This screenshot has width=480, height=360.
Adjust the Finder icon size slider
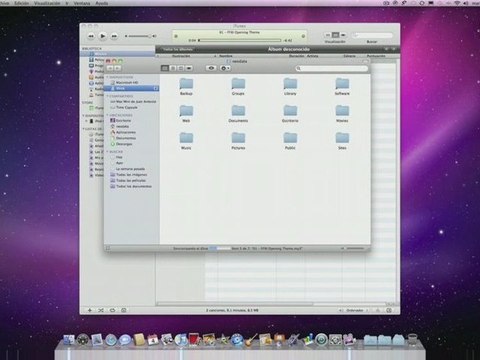[354, 249]
